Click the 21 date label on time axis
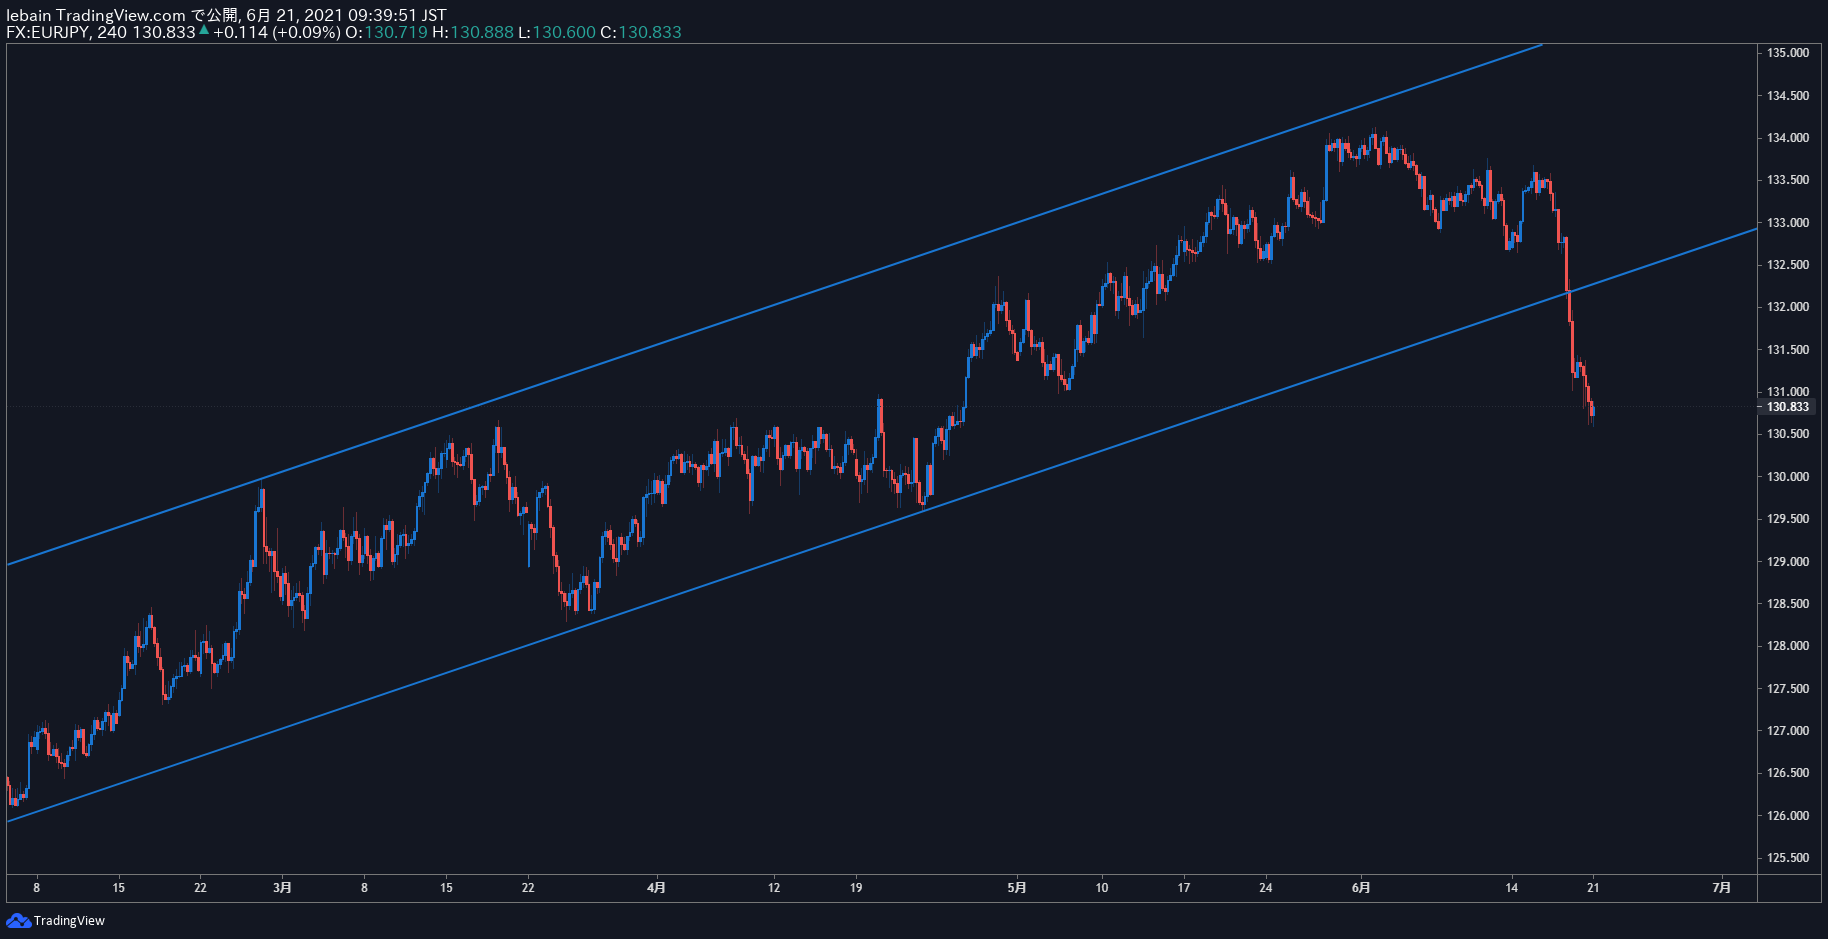This screenshot has width=1828, height=939. click(1593, 888)
